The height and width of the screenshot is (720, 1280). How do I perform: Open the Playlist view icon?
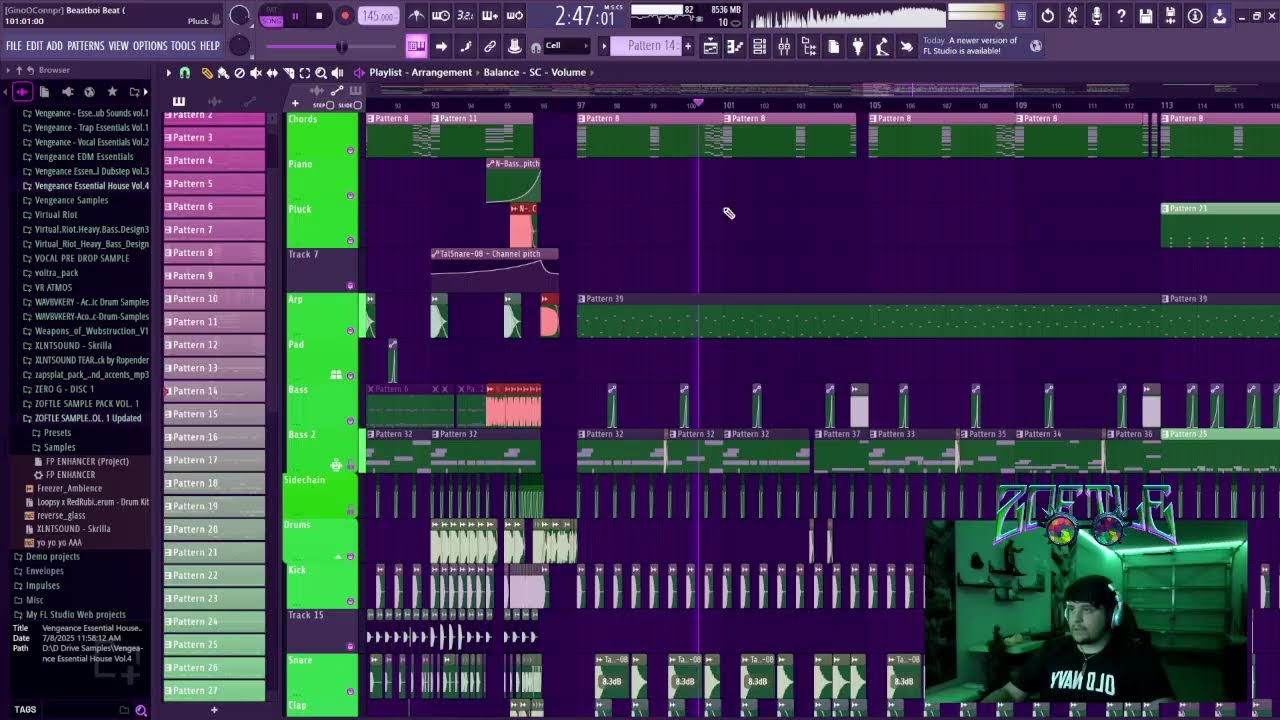pos(710,46)
